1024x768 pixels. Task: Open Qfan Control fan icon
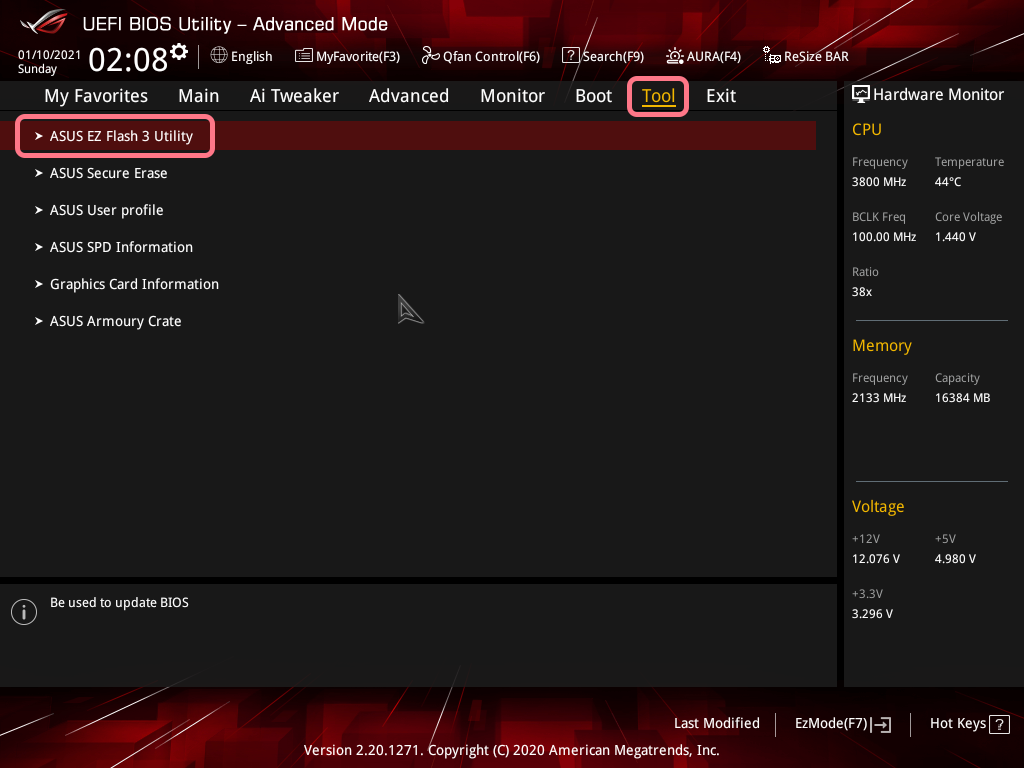point(430,56)
